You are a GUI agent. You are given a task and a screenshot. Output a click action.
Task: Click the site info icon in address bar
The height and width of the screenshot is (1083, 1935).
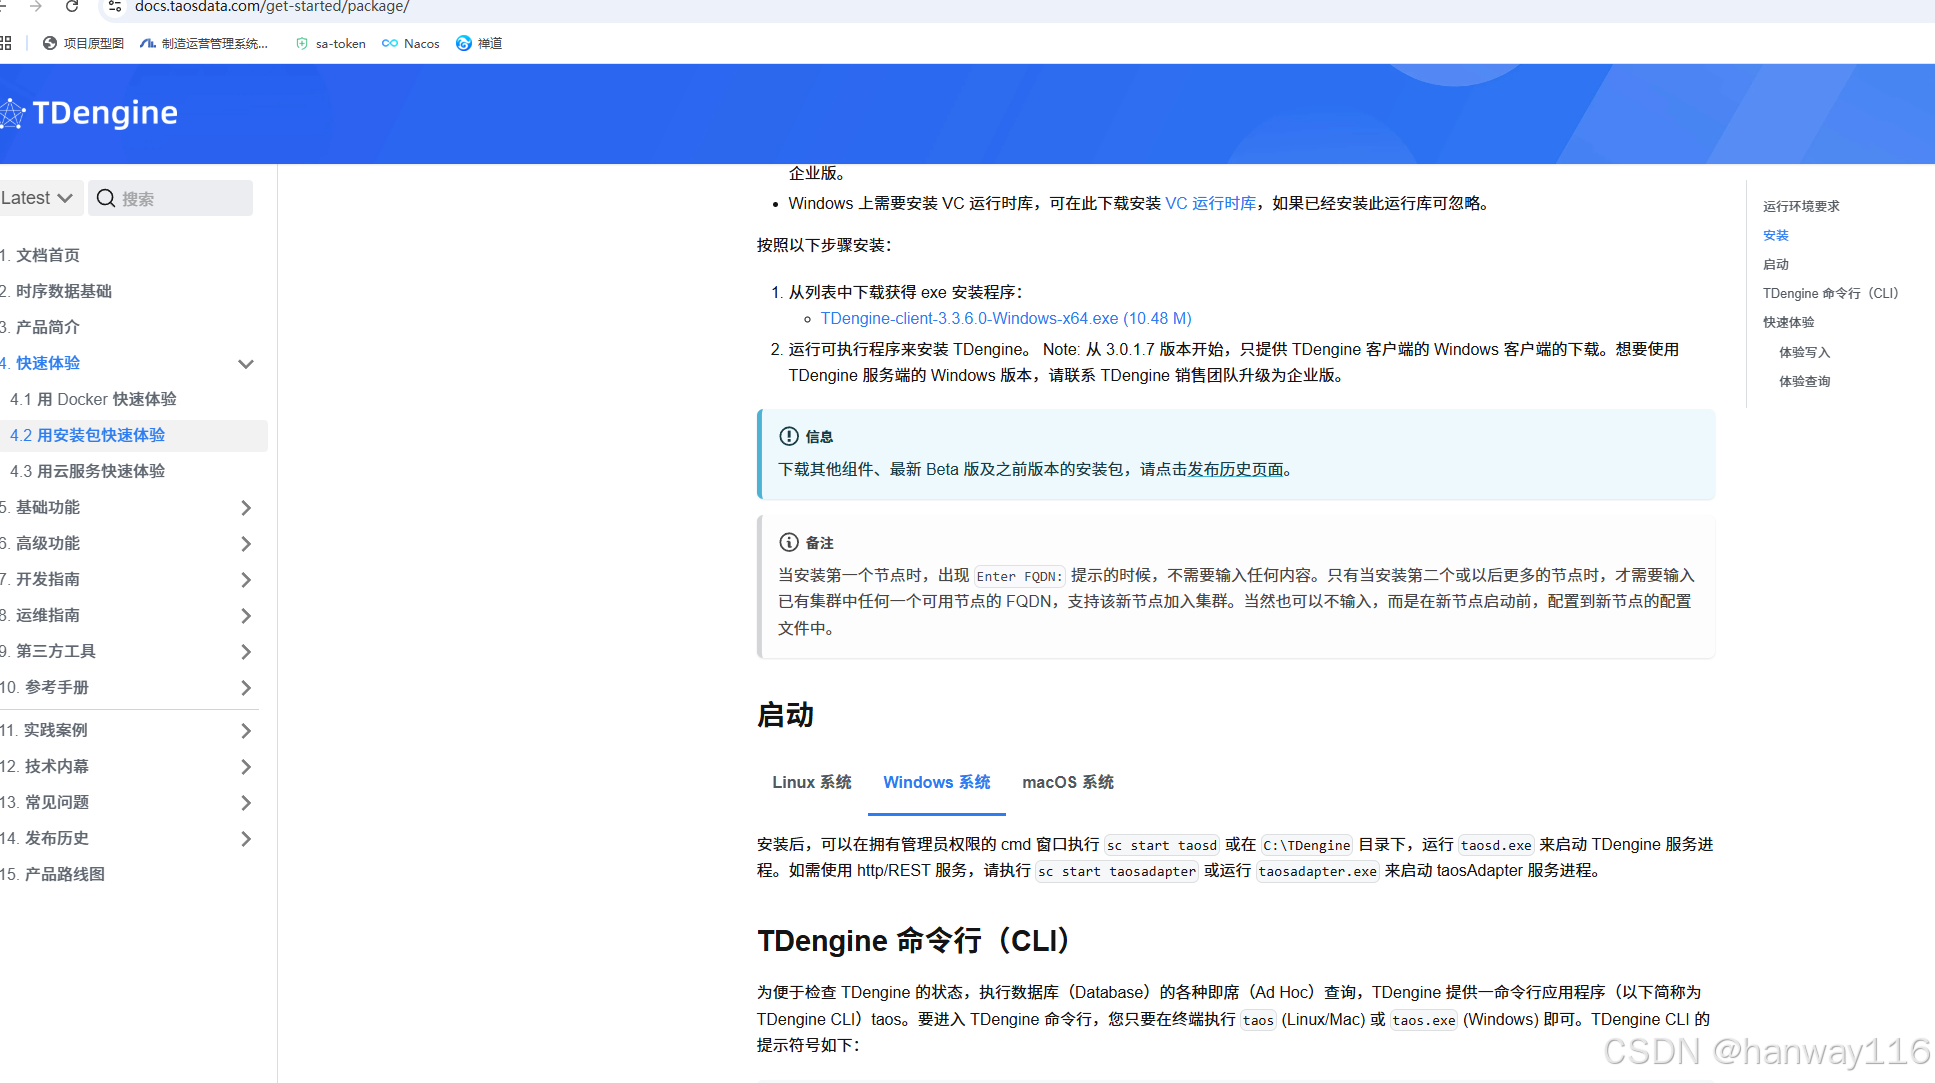click(115, 7)
